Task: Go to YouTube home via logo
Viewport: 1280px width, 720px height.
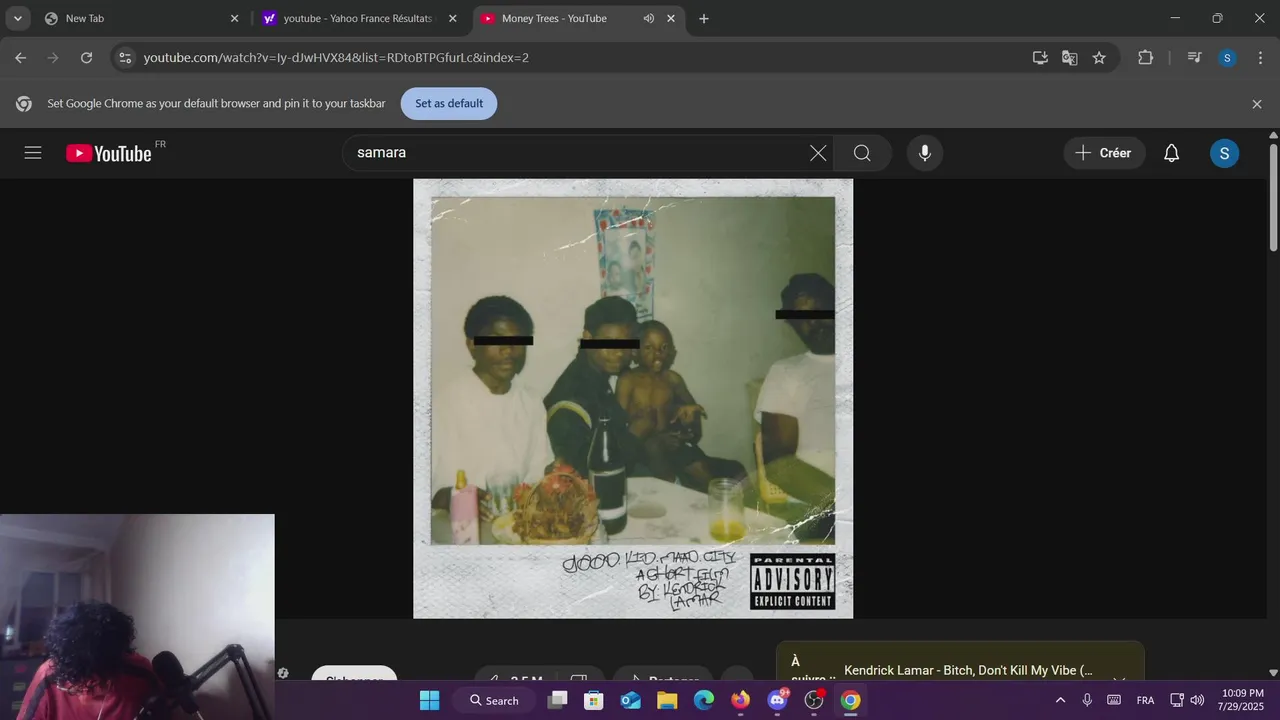Action: [x=109, y=153]
